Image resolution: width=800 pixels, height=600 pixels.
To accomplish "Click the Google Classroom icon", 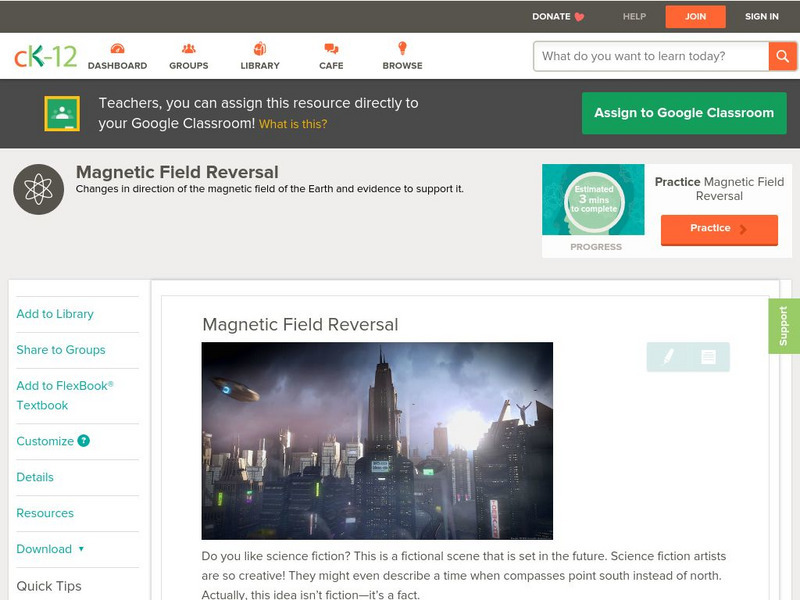I will point(62,113).
